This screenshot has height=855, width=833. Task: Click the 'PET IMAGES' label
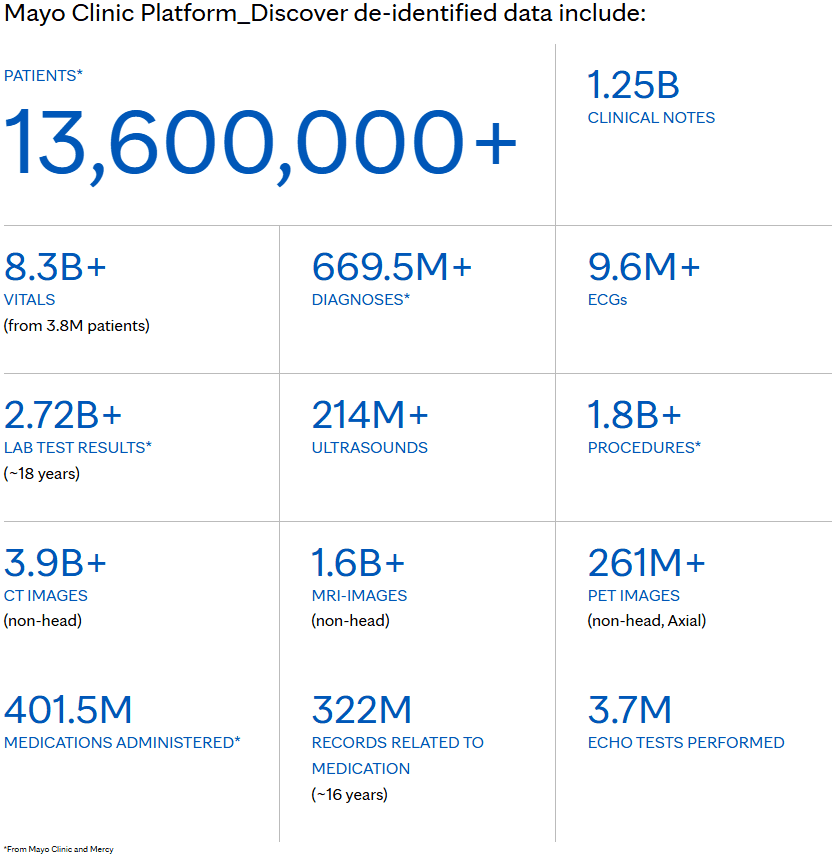point(633,595)
